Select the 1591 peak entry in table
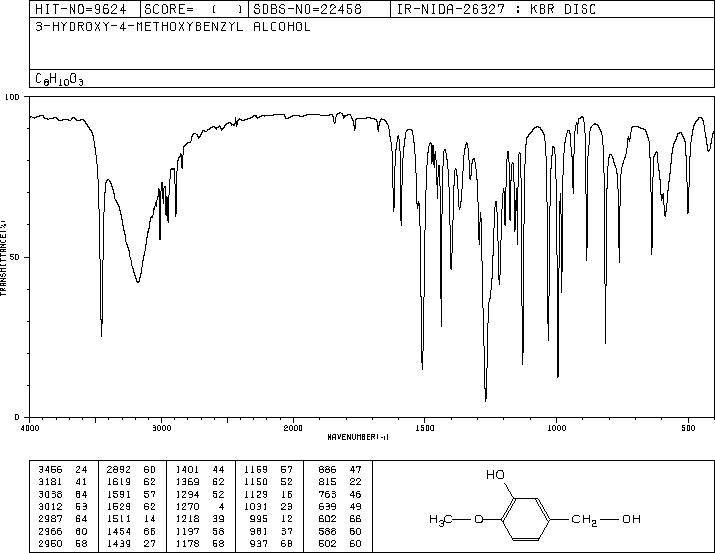This screenshot has width=715, height=553. coord(131,494)
